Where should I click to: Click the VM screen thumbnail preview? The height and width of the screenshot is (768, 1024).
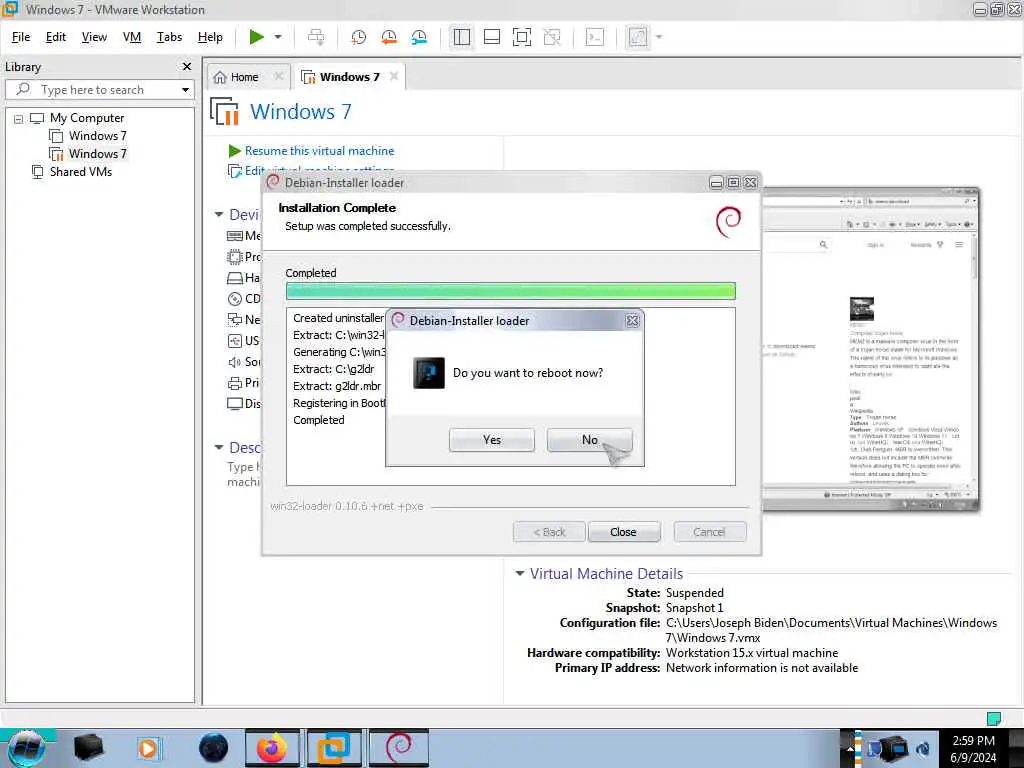[x=870, y=349]
